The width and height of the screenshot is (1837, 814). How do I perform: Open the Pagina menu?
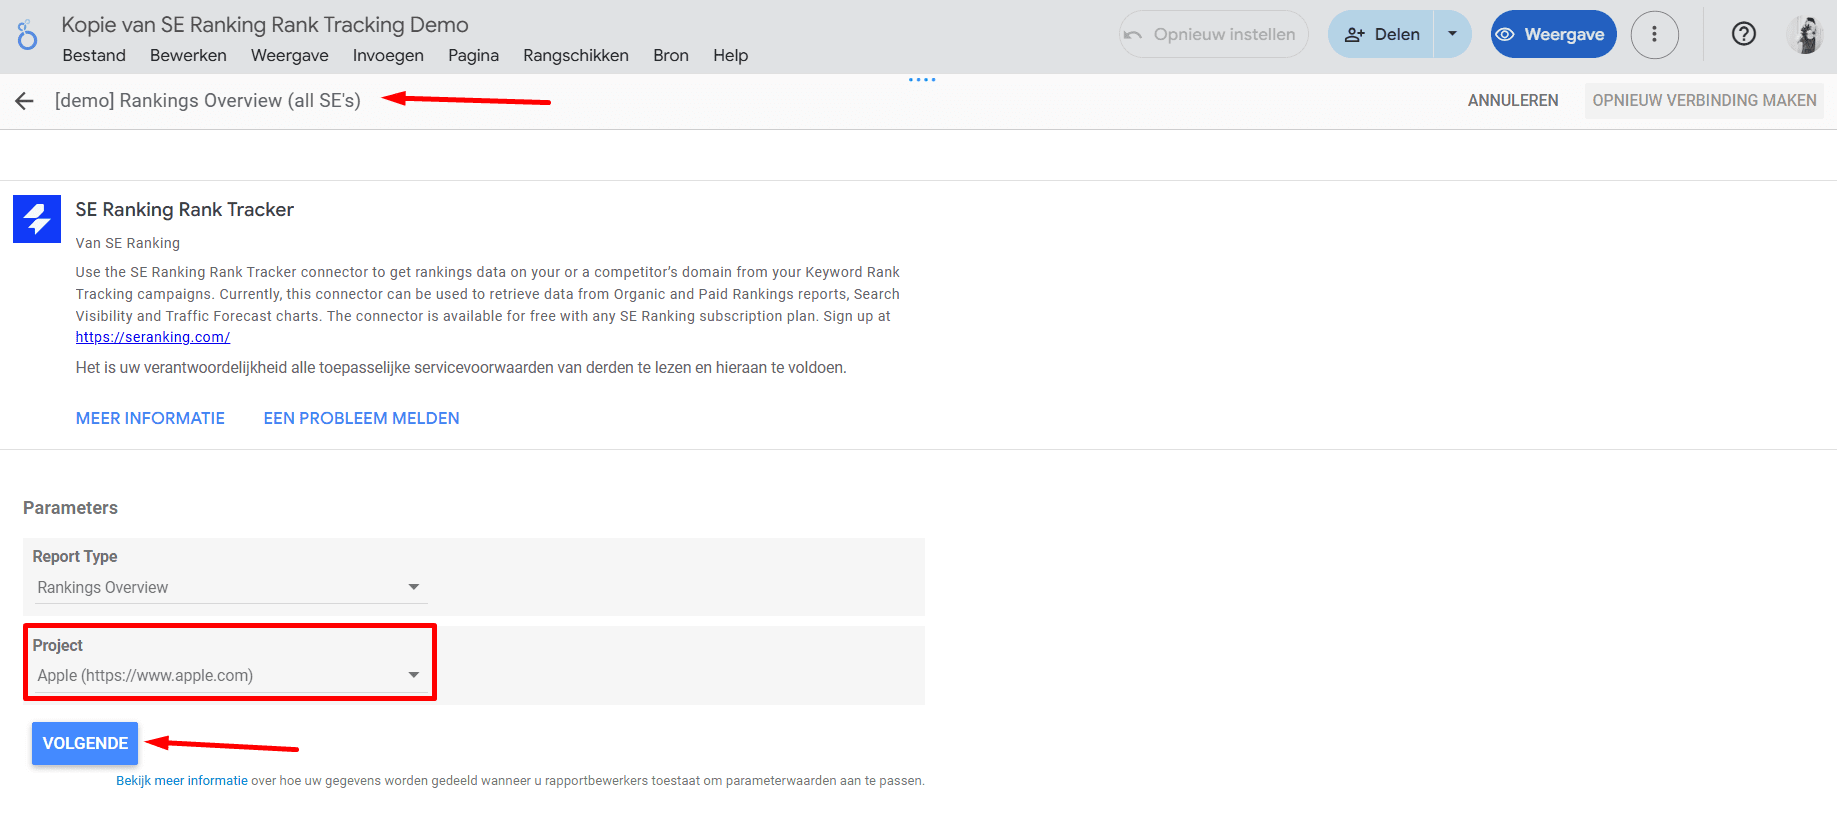click(473, 55)
